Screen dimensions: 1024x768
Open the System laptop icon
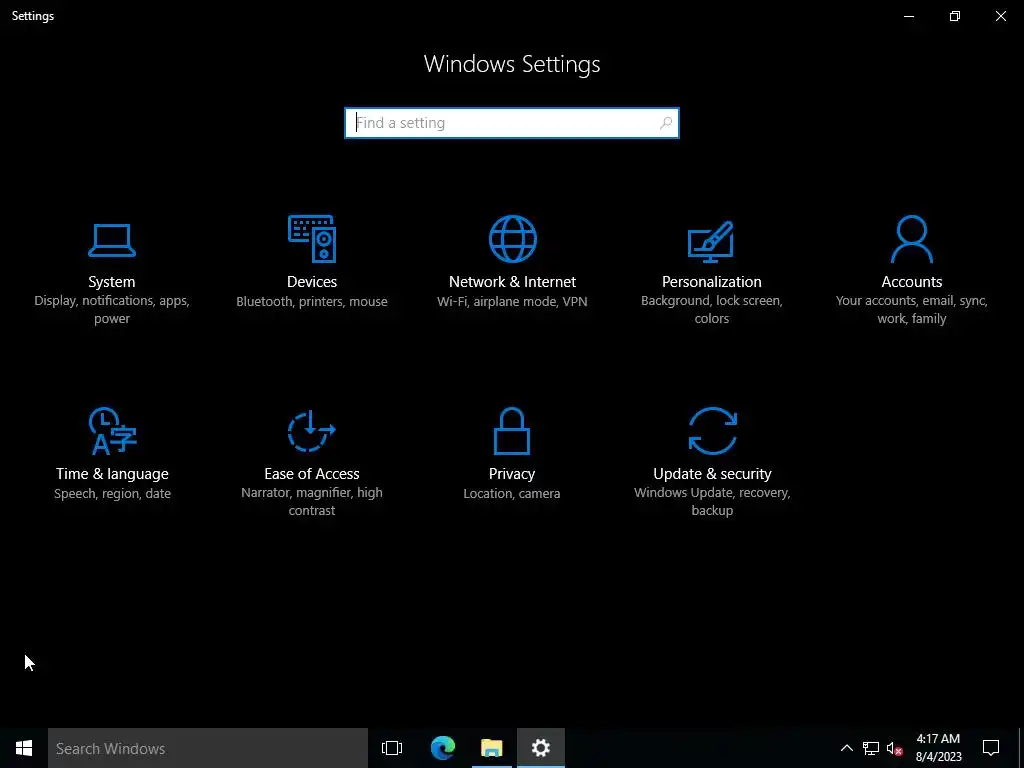[x=112, y=240]
